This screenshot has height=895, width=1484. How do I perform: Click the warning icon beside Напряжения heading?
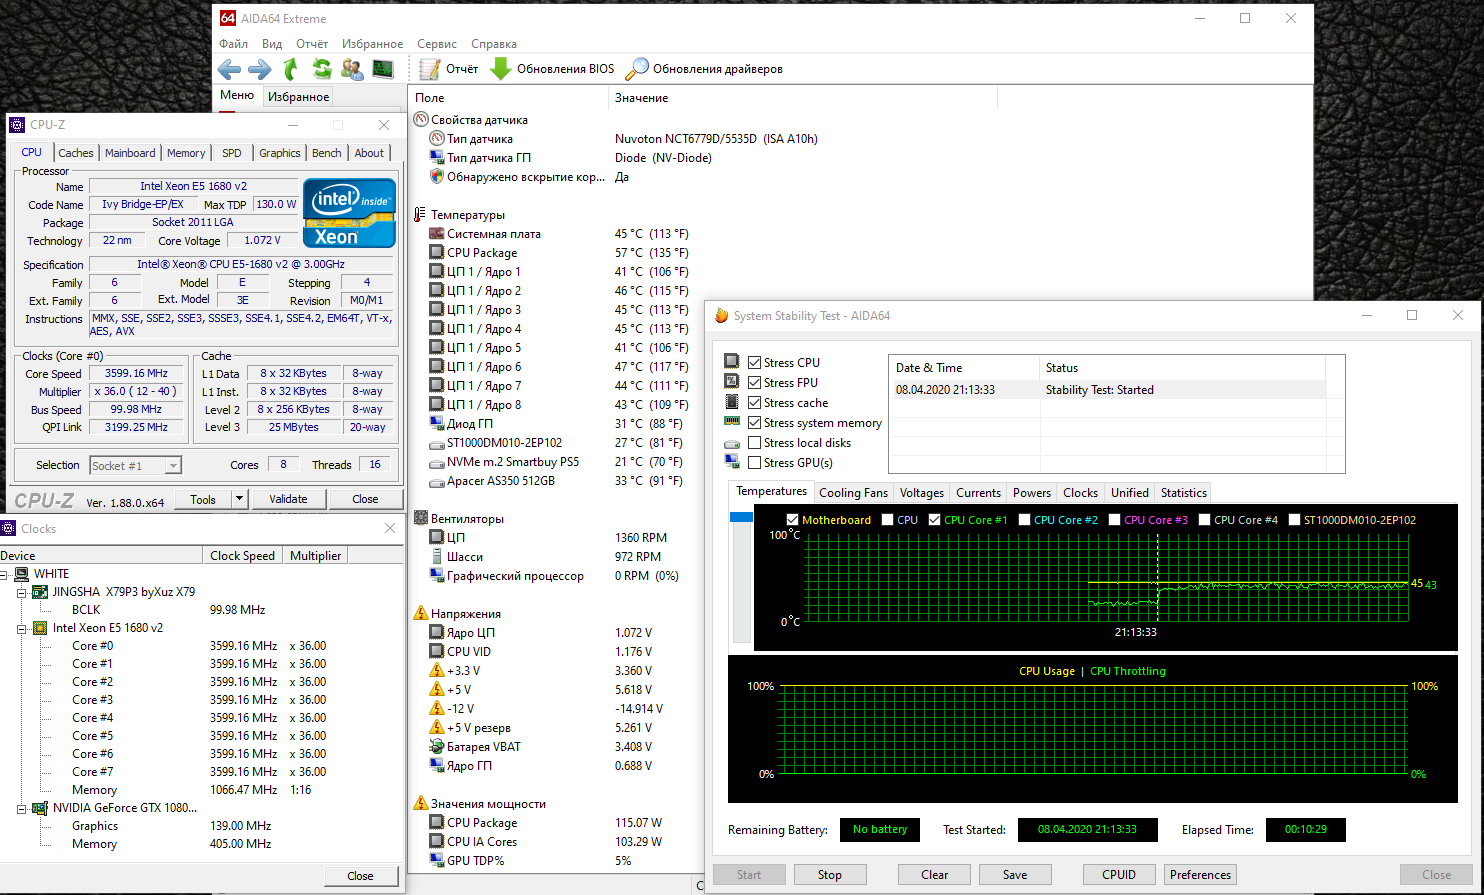421,614
